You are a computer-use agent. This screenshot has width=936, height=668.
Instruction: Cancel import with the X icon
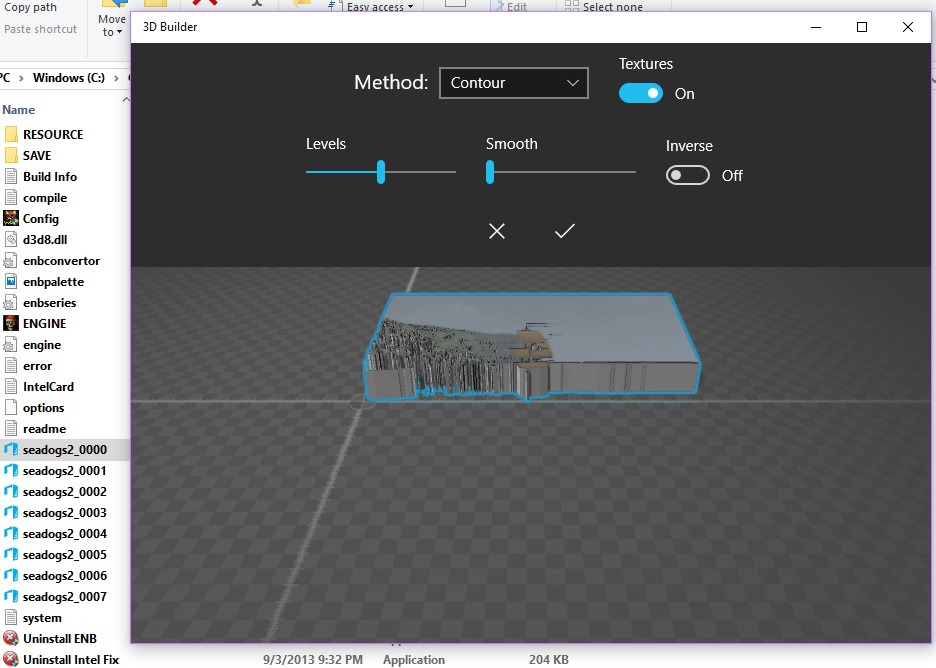point(497,231)
